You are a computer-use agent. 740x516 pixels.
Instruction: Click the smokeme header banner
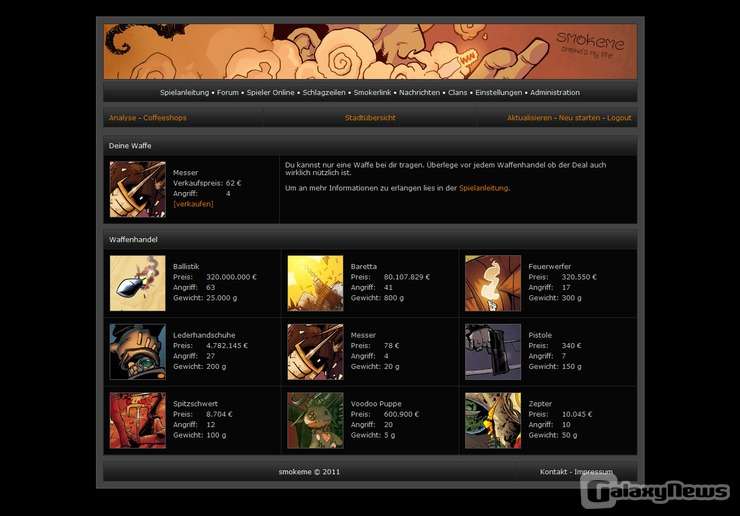tap(370, 51)
